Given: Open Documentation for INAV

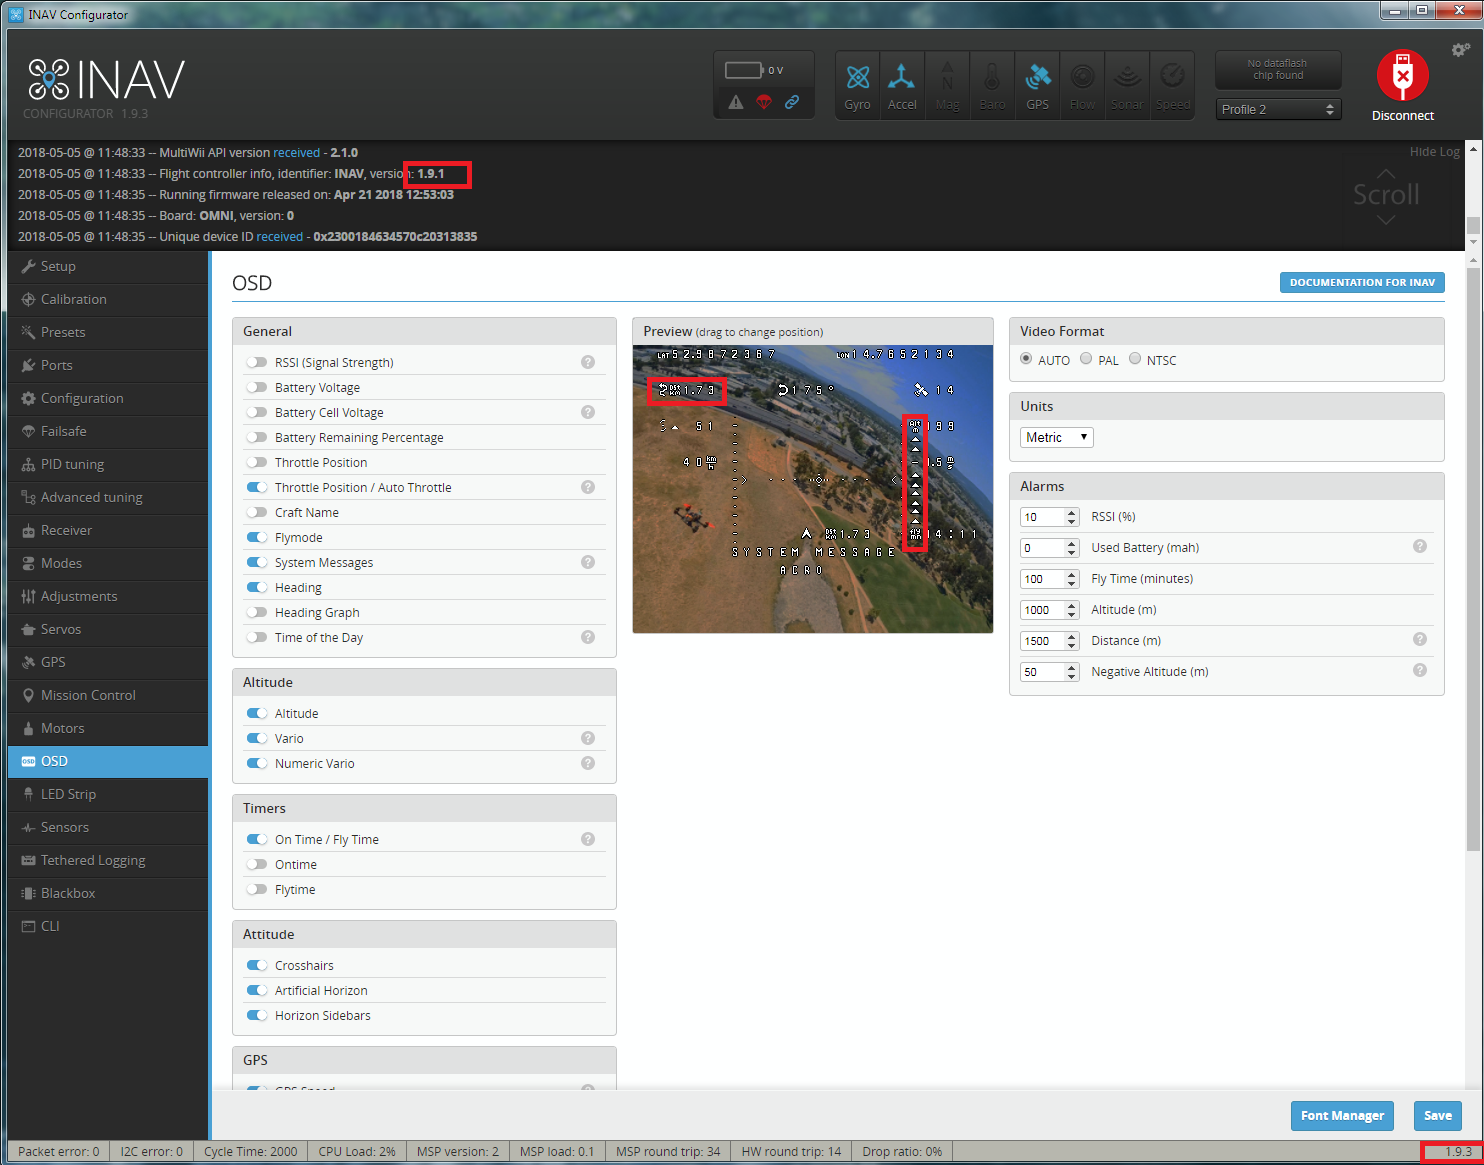Looking at the screenshot, I should 1362,282.
